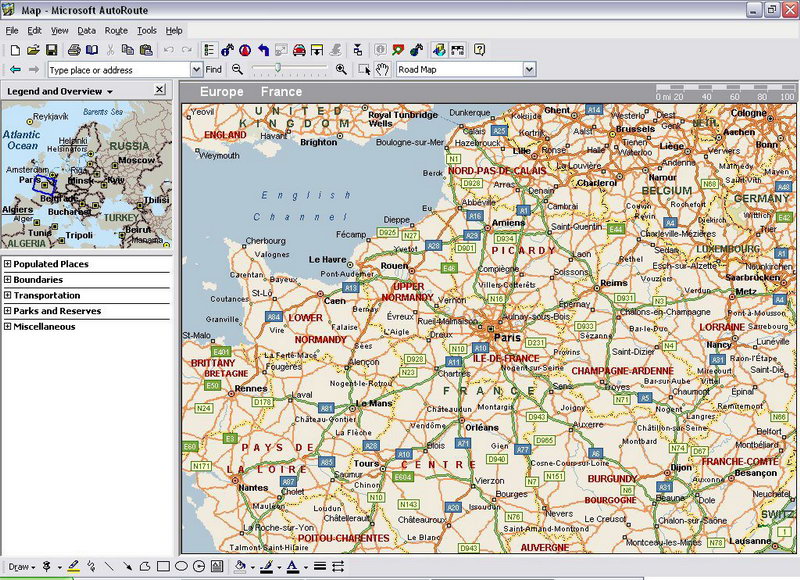The width and height of the screenshot is (800, 580).
Task: Copy selection with the Copy icon
Action: click(x=128, y=50)
